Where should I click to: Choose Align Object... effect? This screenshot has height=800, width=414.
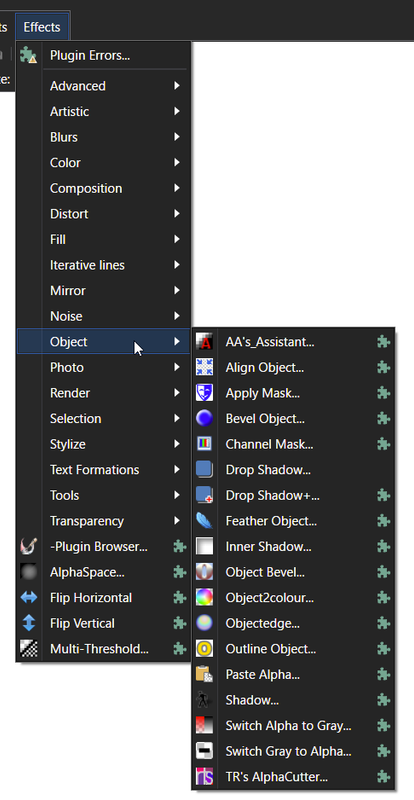pyautogui.click(x=293, y=367)
